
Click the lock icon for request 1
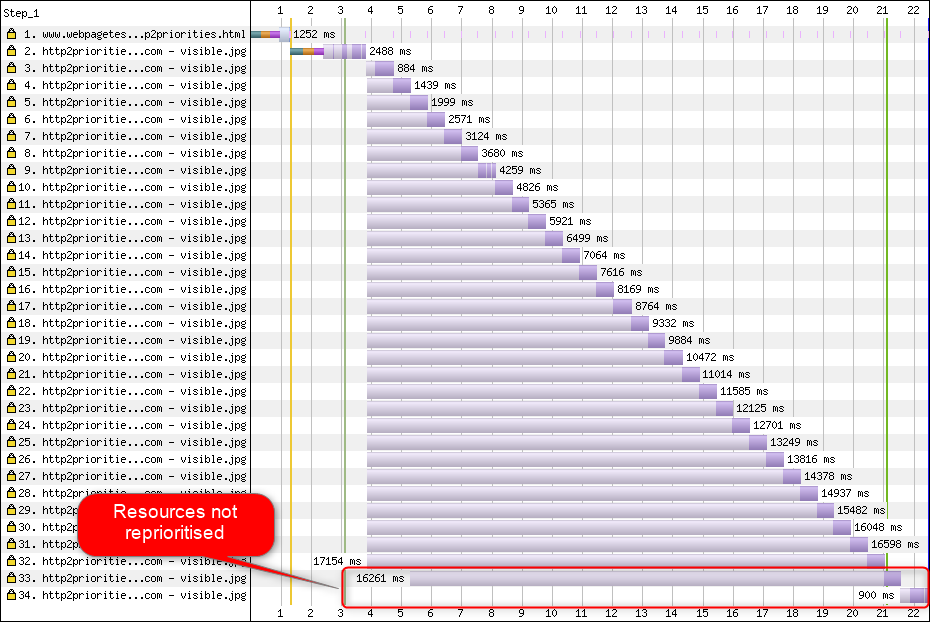click(x=11, y=34)
